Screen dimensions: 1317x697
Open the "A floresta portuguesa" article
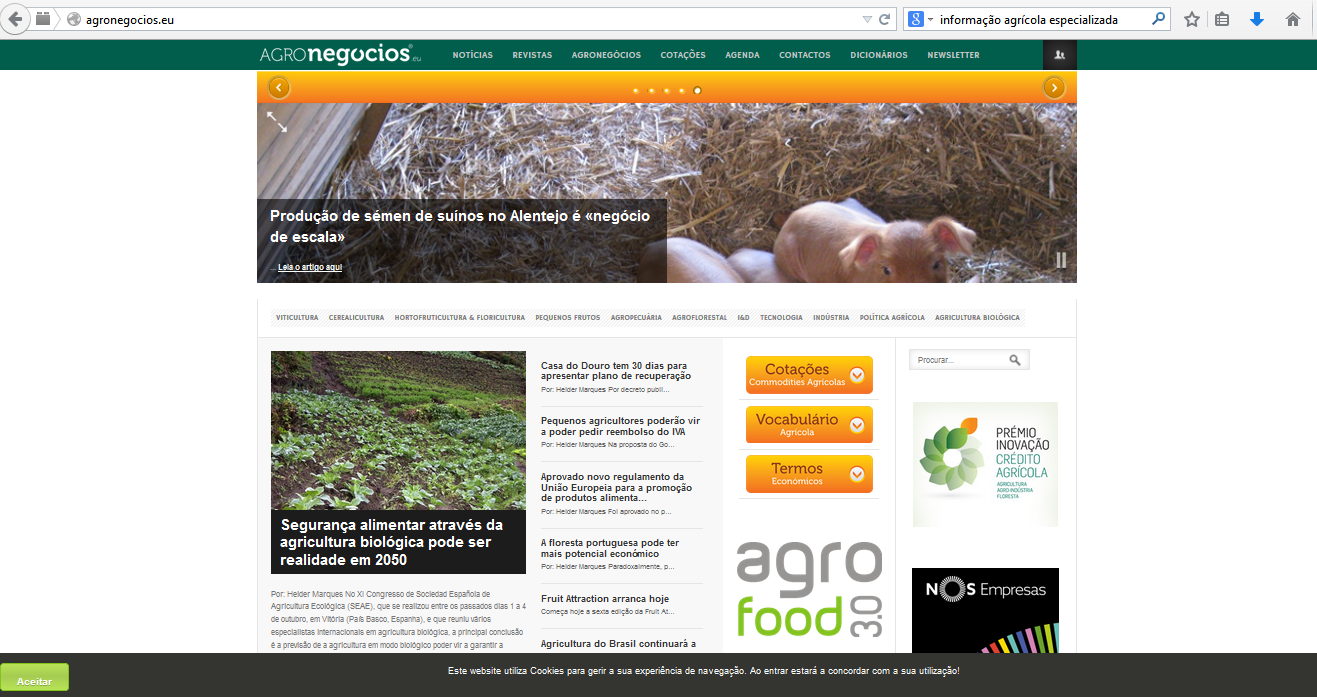click(610, 548)
